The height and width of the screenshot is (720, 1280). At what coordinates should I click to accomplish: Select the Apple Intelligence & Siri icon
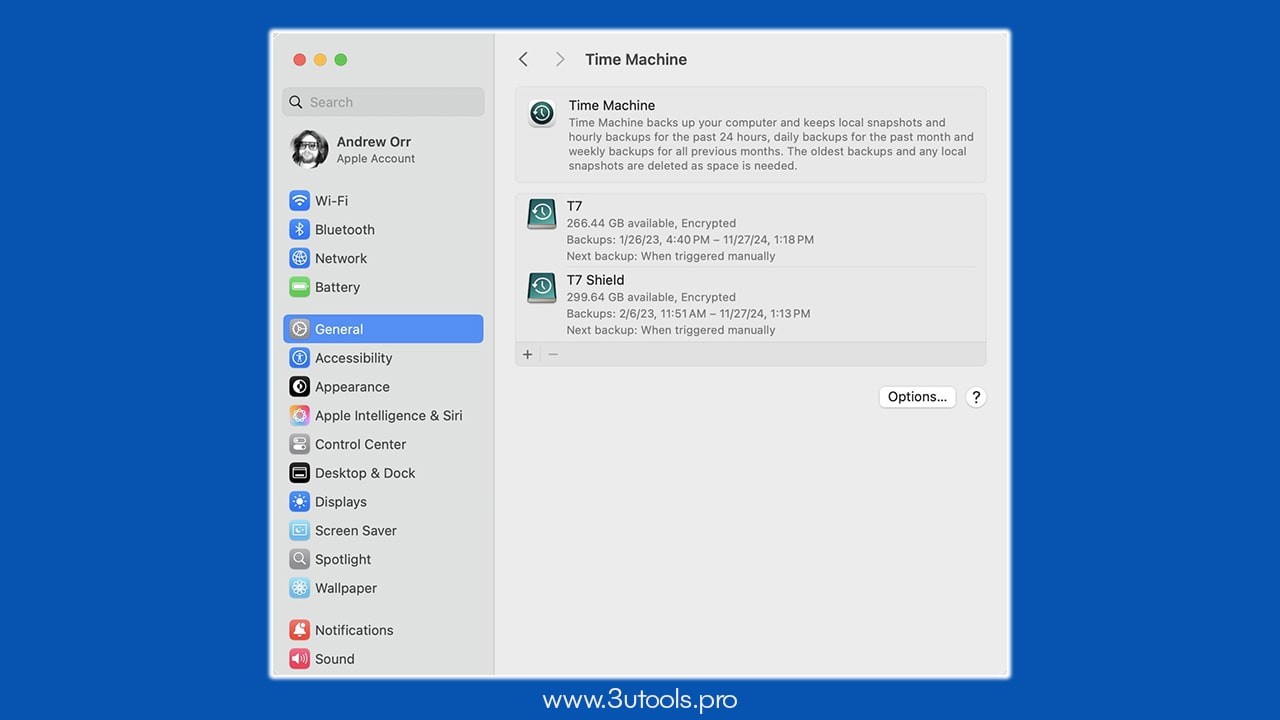(299, 415)
